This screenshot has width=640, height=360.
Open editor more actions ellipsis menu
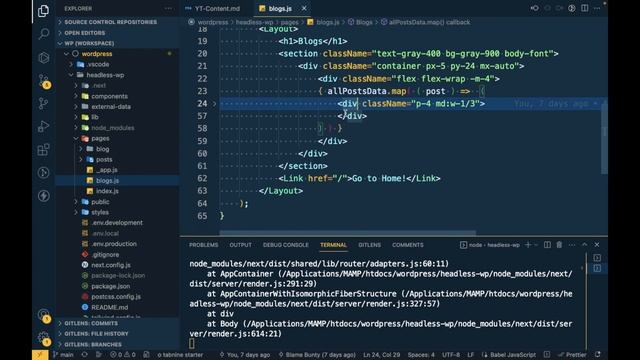point(597,8)
